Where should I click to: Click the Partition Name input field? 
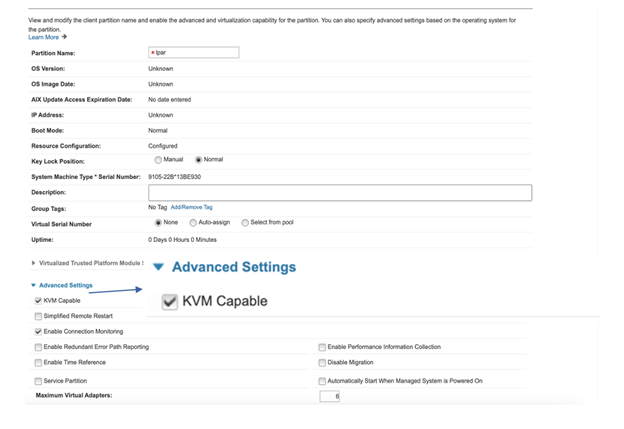pos(194,53)
